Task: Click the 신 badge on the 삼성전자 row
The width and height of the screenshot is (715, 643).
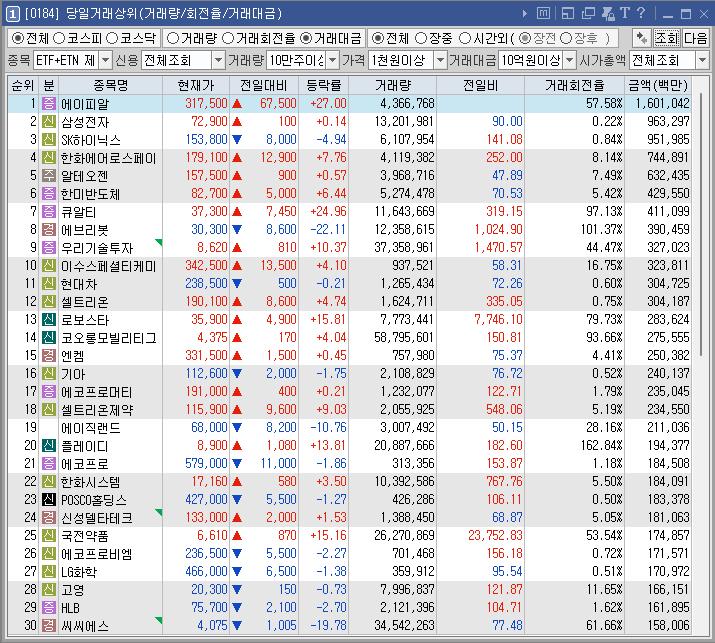Action: tap(49, 121)
